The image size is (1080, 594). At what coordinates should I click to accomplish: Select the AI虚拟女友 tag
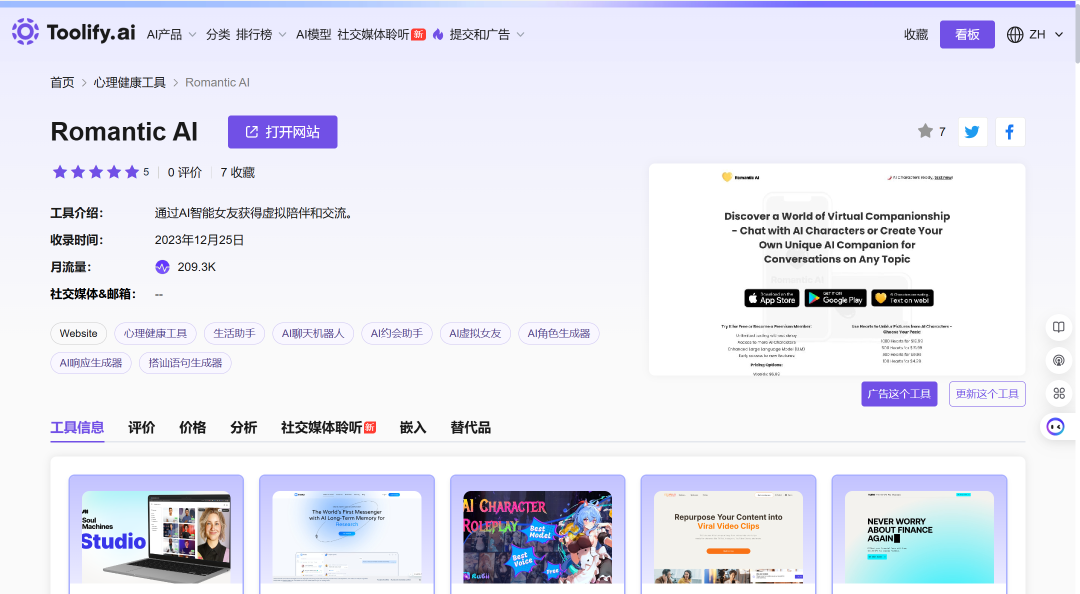pyautogui.click(x=475, y=334)
